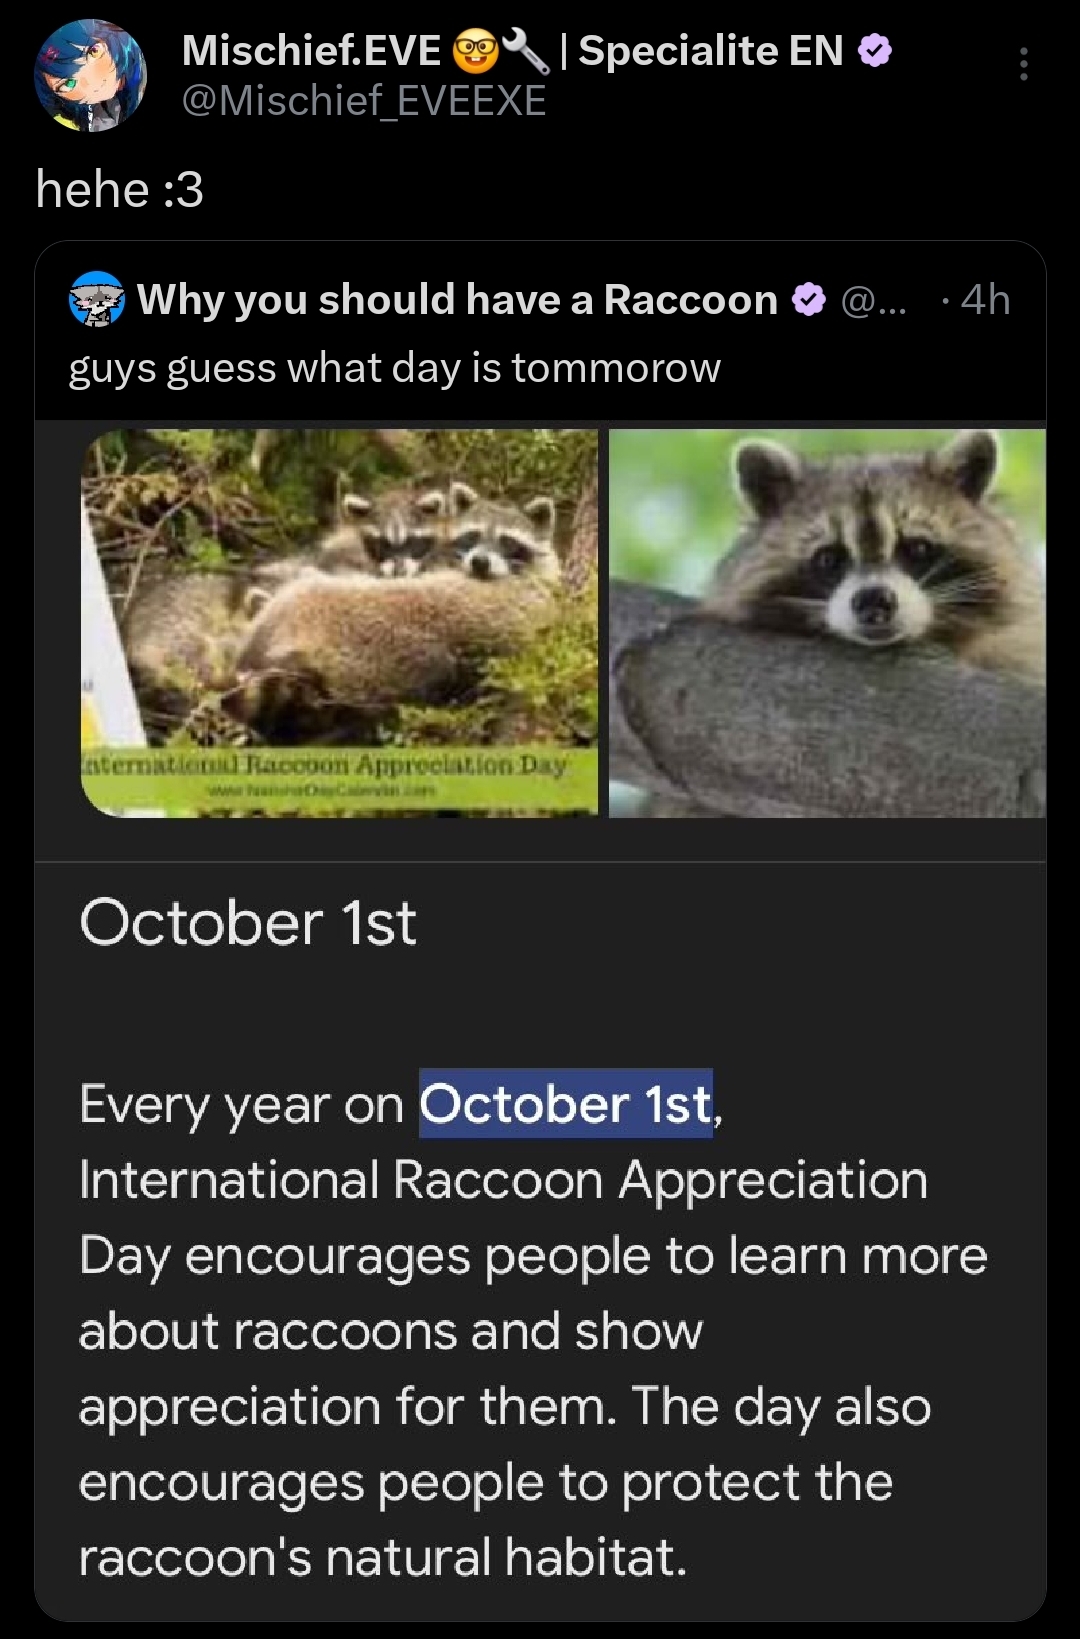Click the verified badge on the Raccoon account
This screenshot has height=1639, width=1080.
pos(808,299)
